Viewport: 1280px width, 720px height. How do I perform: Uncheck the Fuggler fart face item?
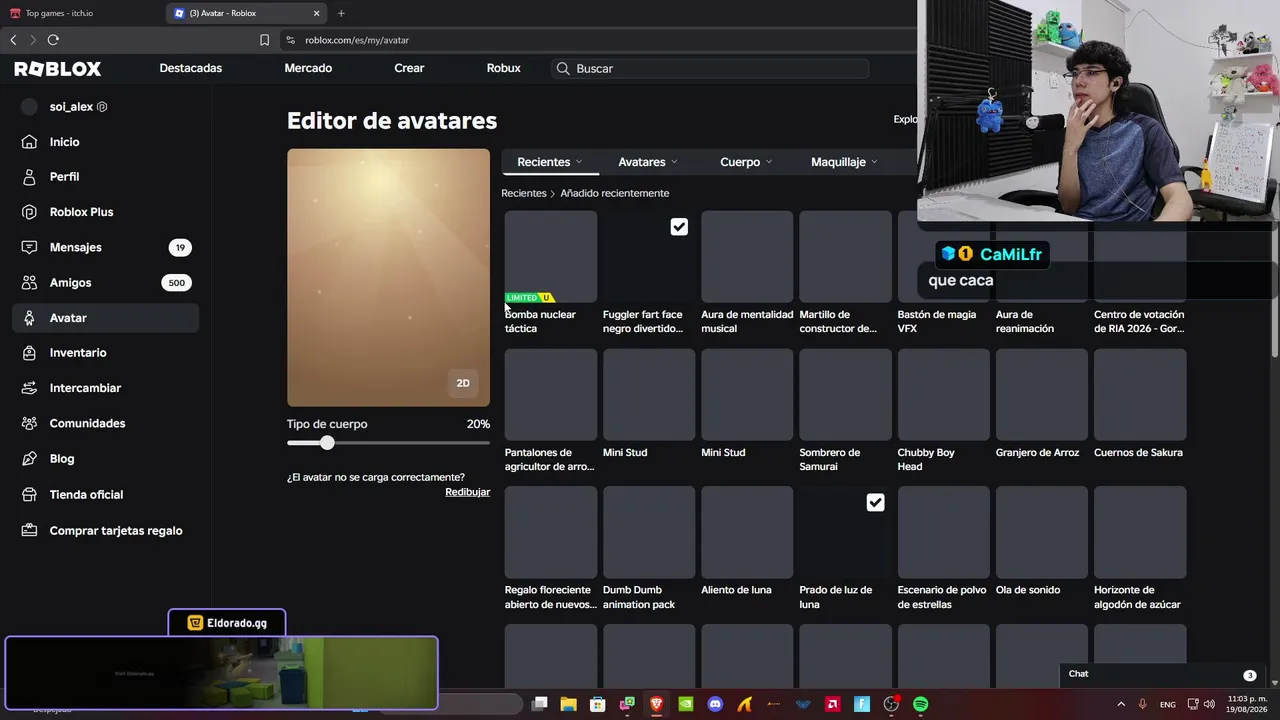pos(679,227)
